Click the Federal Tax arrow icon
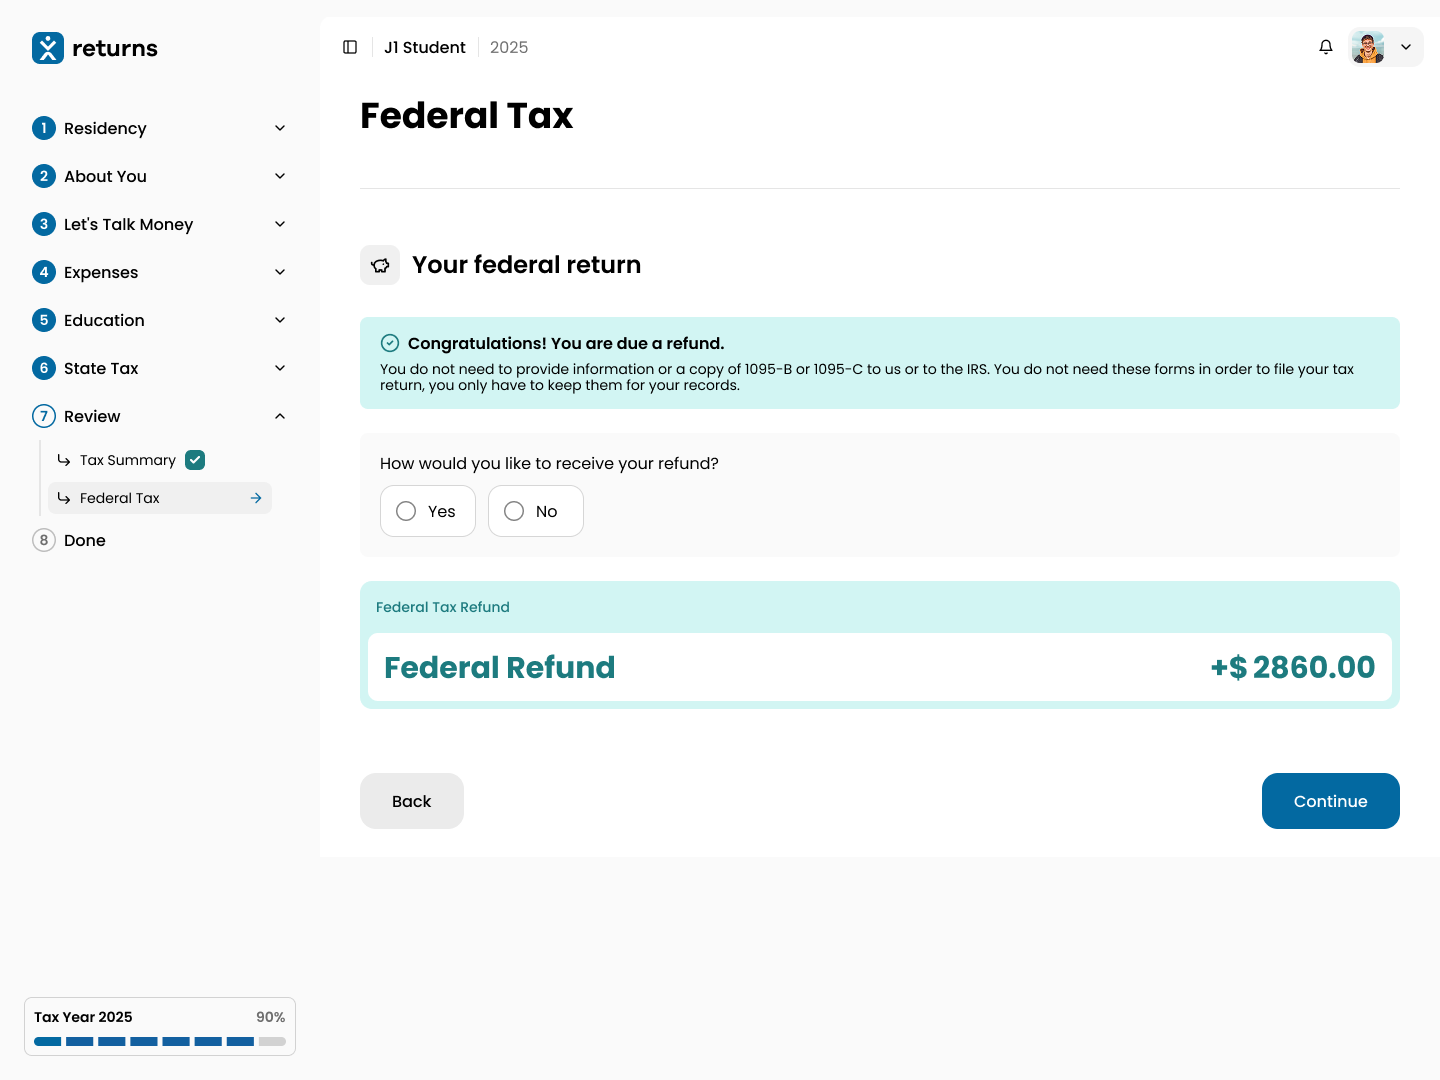 tap(256, 498)
